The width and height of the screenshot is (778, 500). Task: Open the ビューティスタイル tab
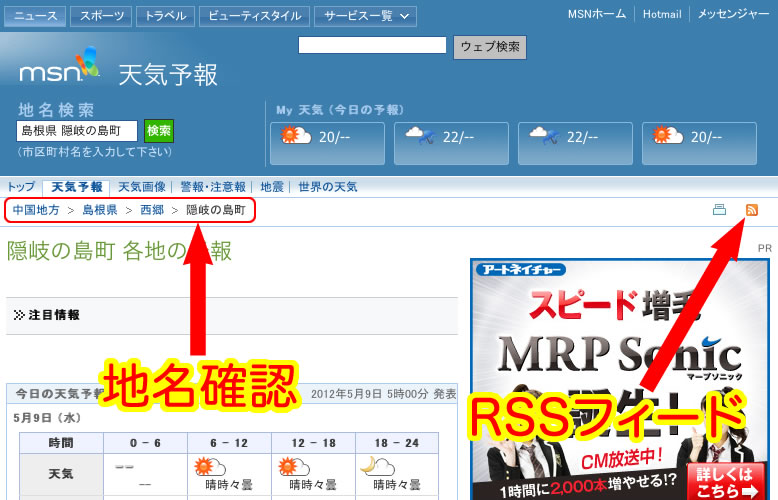point(255,16)
